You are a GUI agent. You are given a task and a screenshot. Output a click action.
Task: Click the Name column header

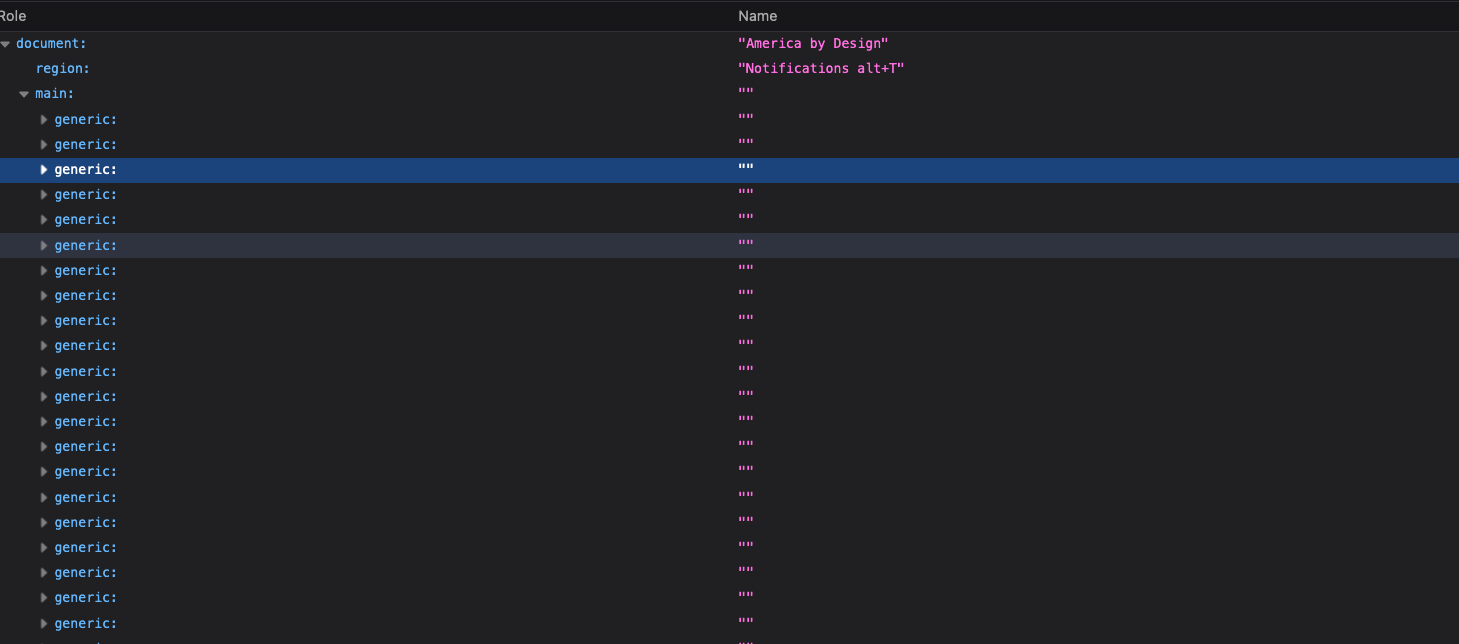(757, 16)
